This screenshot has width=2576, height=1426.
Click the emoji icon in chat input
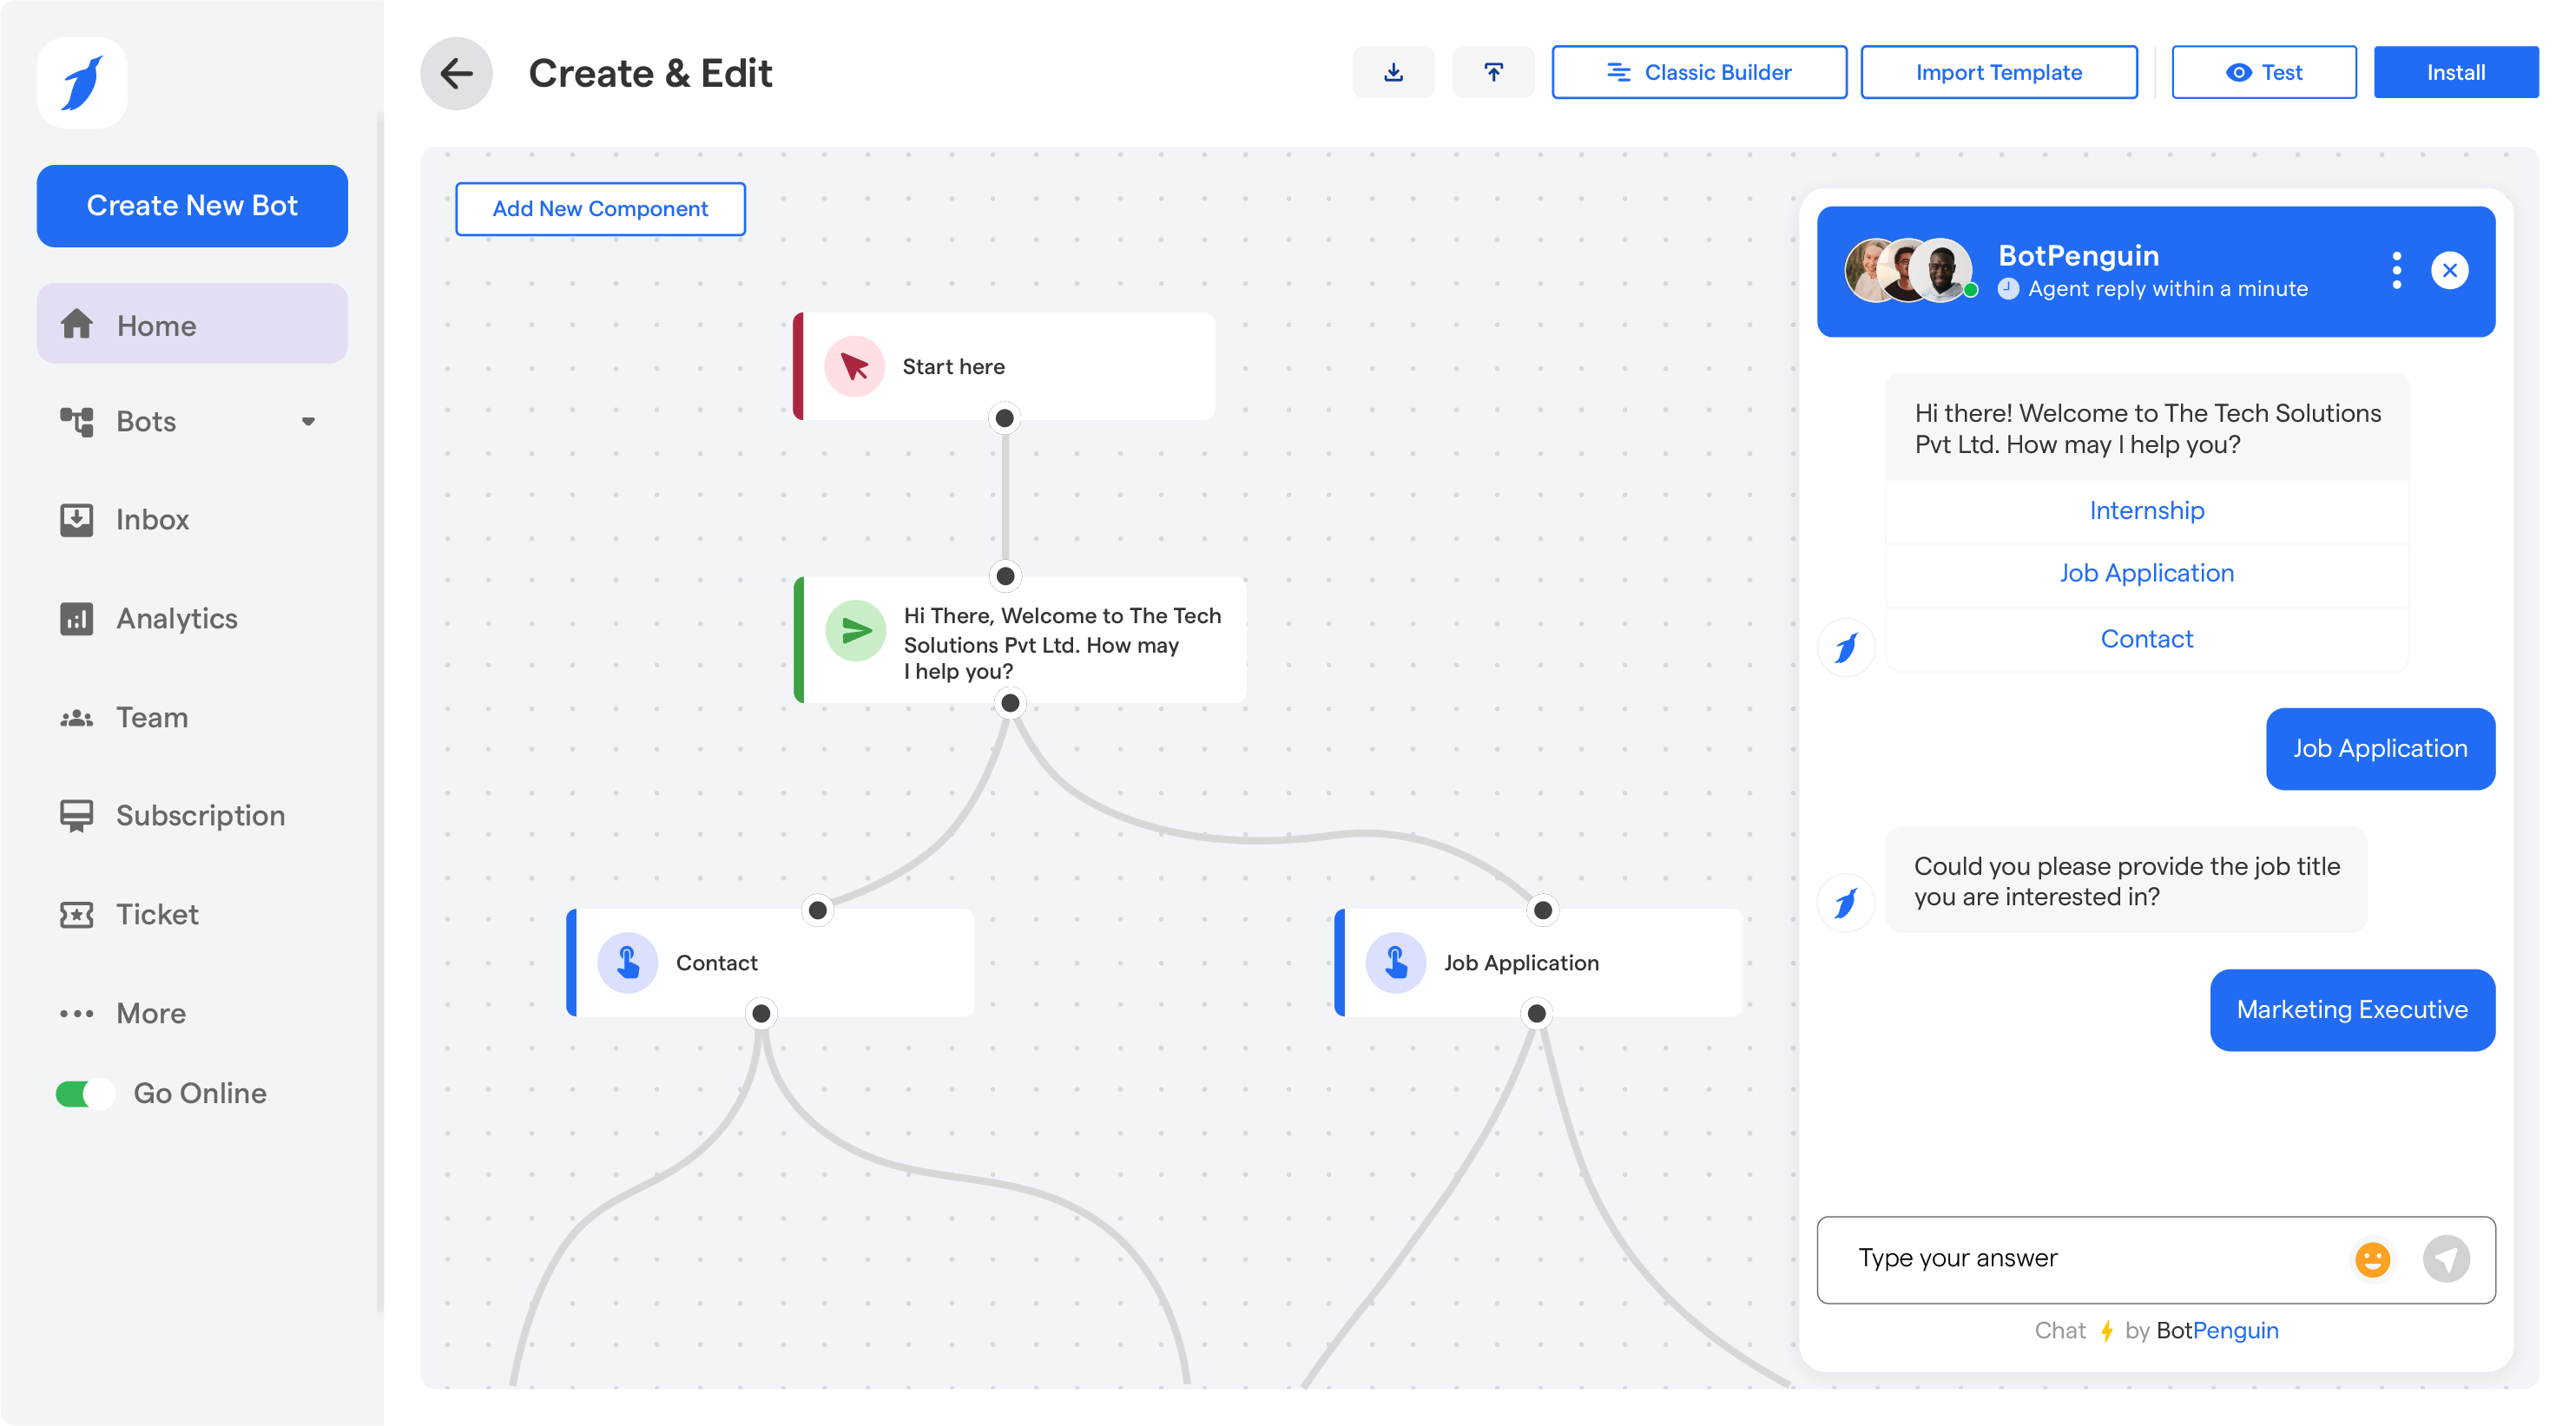pos(2374,1258)
